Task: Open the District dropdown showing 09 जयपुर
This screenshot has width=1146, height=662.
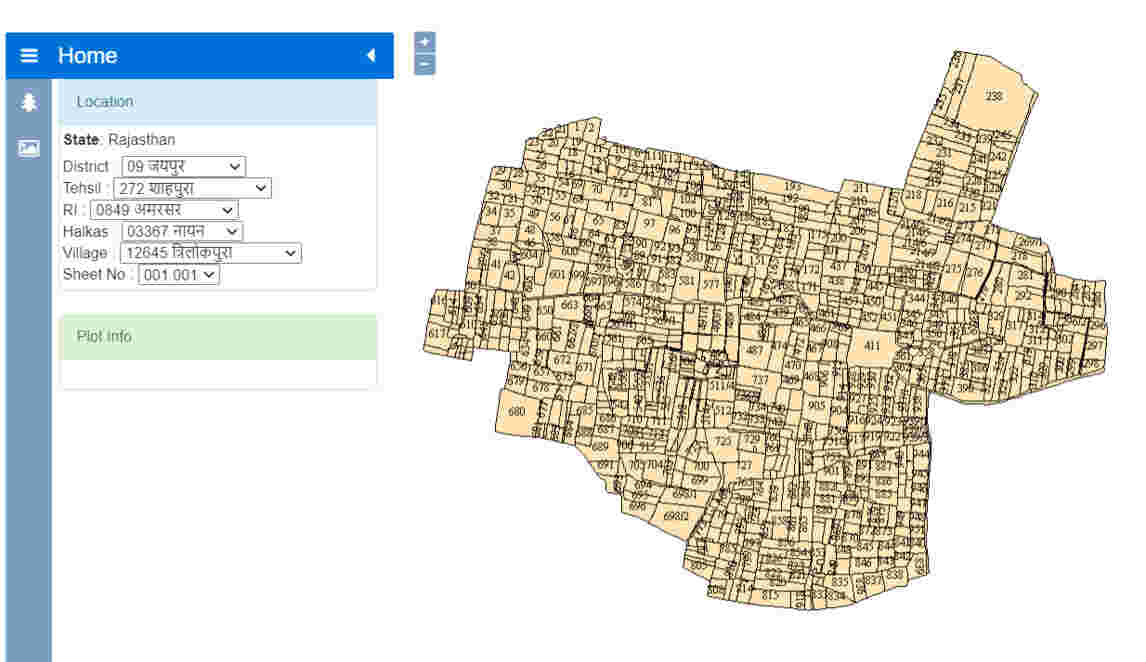Action: coord(183,167)
